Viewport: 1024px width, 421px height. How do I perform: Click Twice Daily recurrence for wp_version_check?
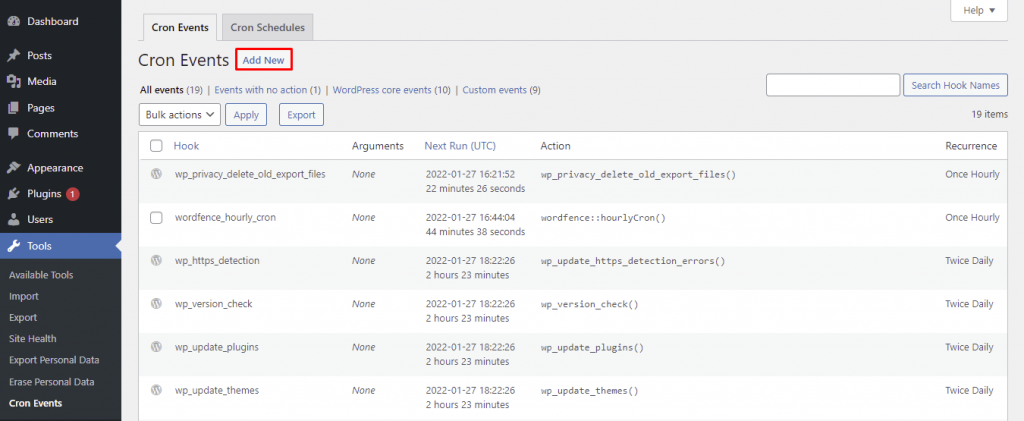pyautogui.click(x=970, y=304)
